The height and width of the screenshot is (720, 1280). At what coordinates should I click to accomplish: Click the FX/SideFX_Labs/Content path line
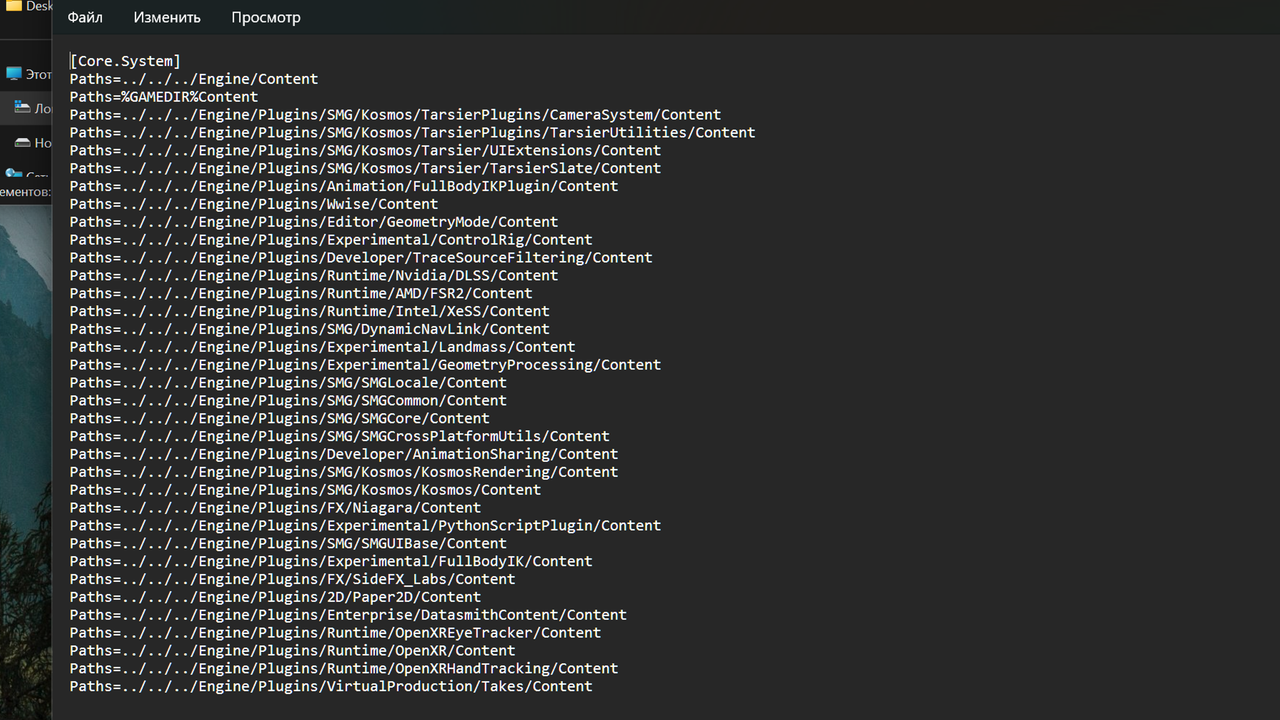click(x=293, y=579)
